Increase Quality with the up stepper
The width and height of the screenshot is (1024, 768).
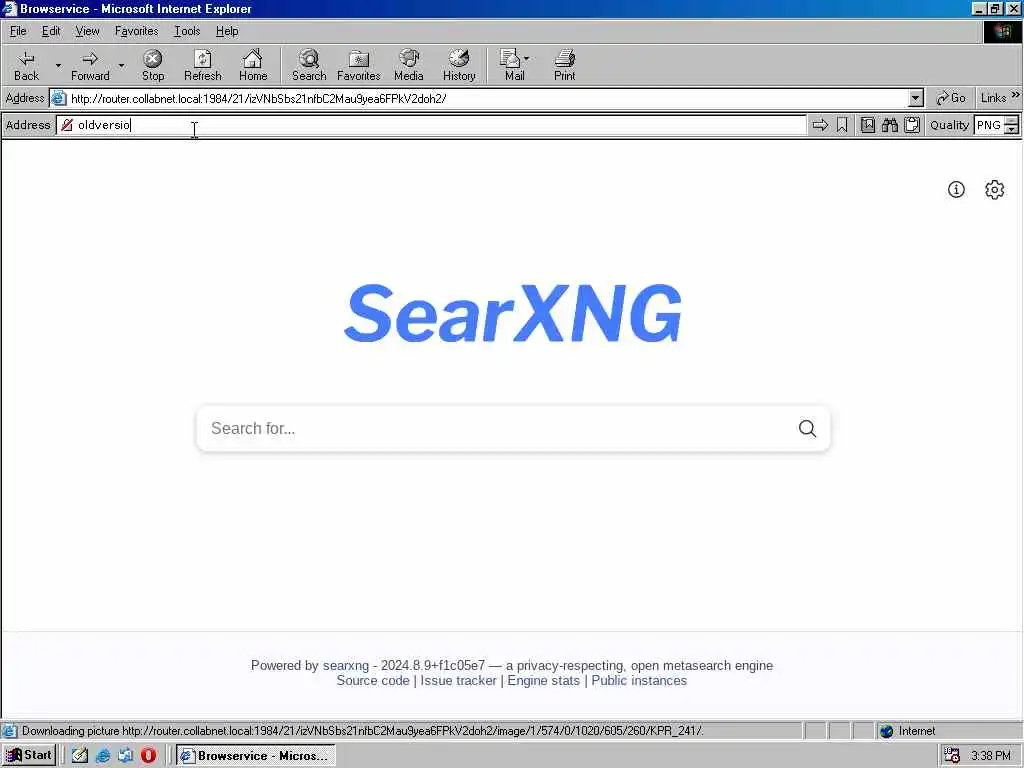1012,121
